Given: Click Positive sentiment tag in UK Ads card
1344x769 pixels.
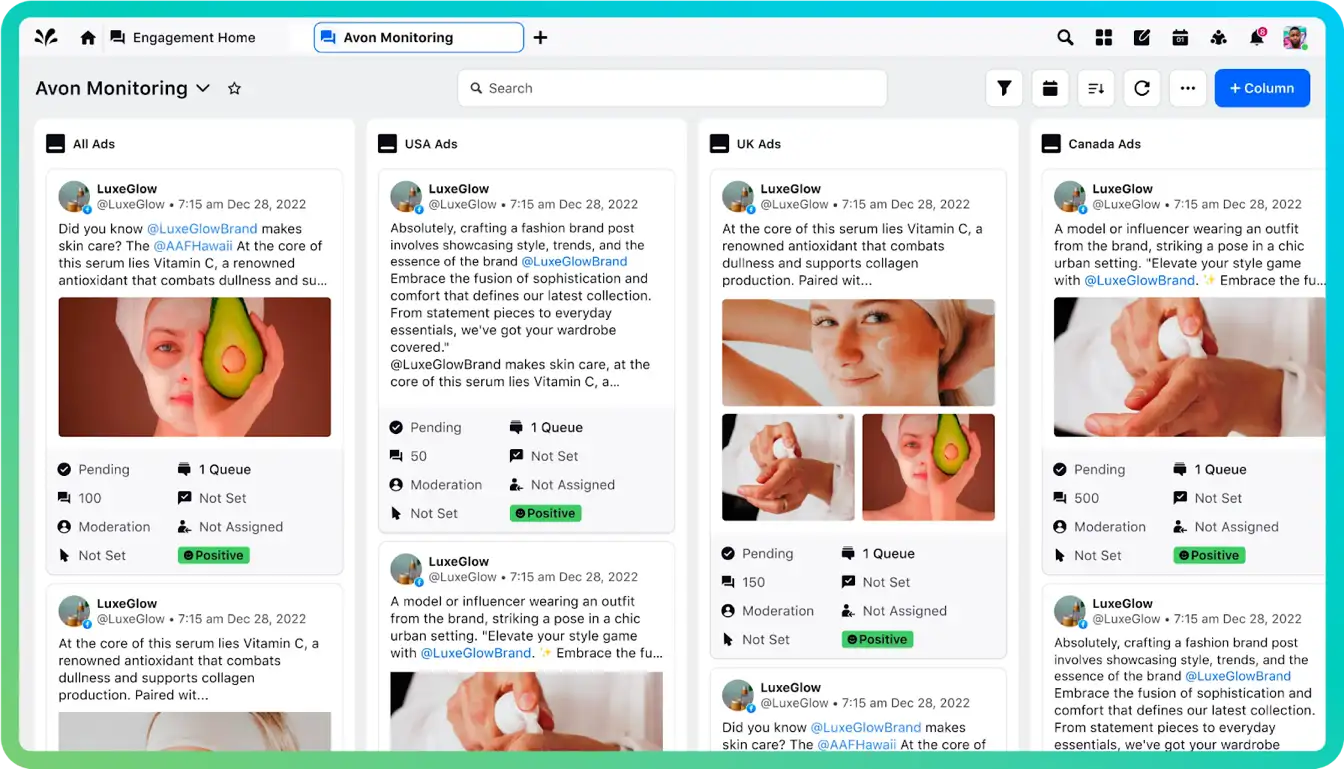Looking at the screenshot, I should 877,639.
